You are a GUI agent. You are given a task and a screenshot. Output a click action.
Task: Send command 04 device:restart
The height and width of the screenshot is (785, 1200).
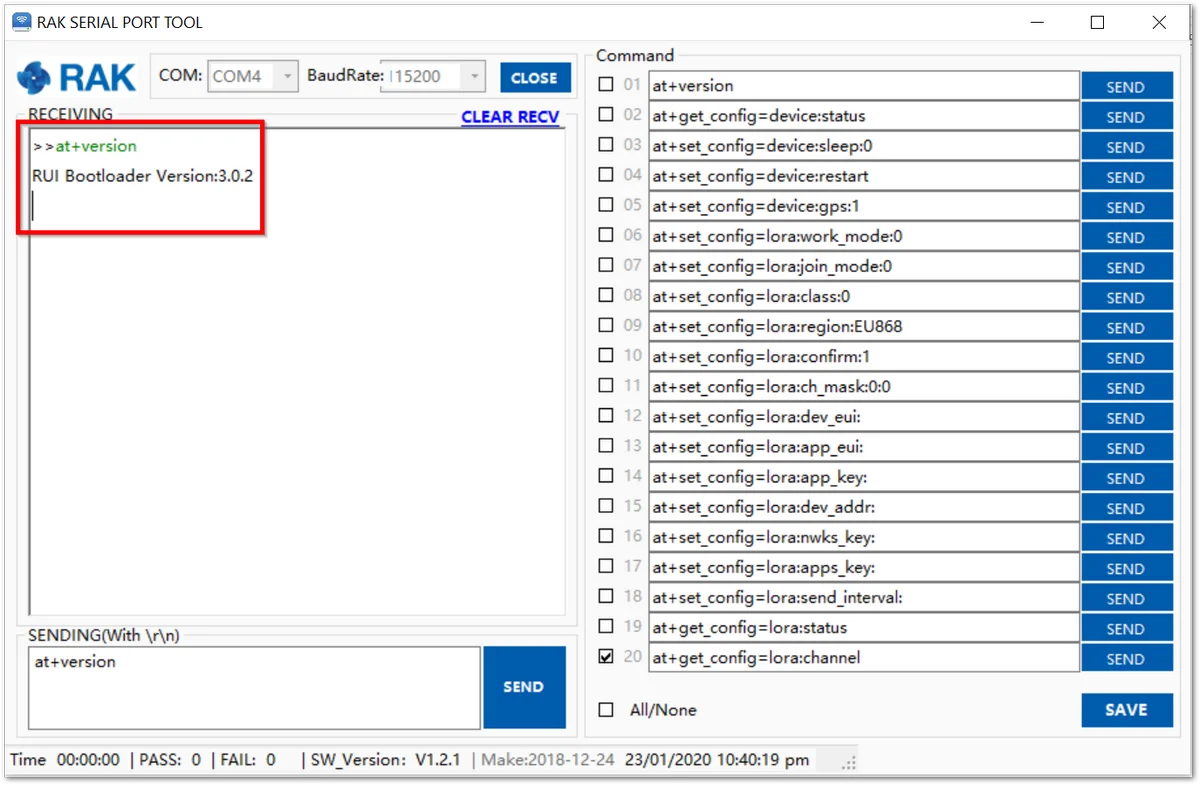(x=1126, y=176)
